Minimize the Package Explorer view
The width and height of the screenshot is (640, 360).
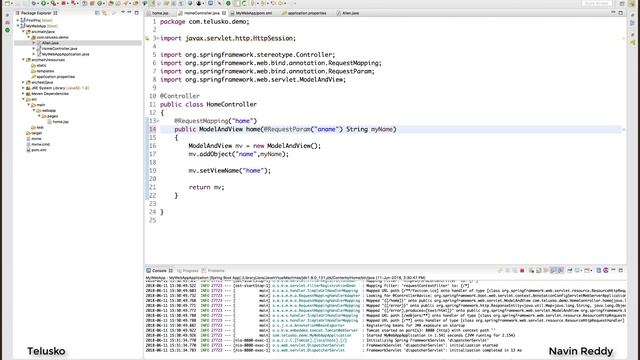coord(129,13)
